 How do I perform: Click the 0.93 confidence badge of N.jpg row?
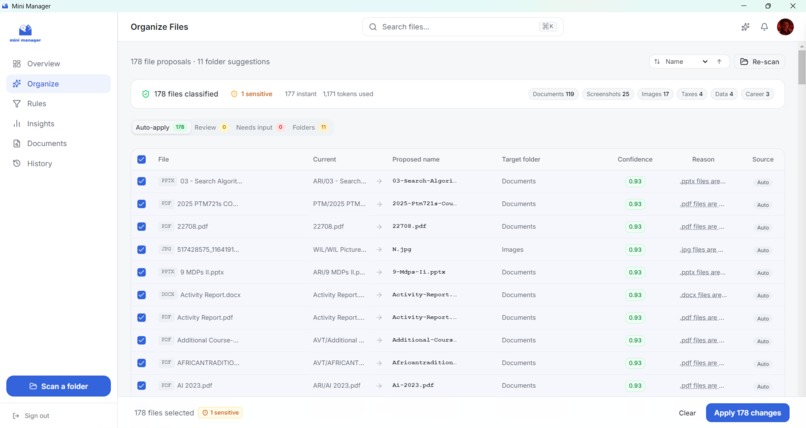(635, 250)
